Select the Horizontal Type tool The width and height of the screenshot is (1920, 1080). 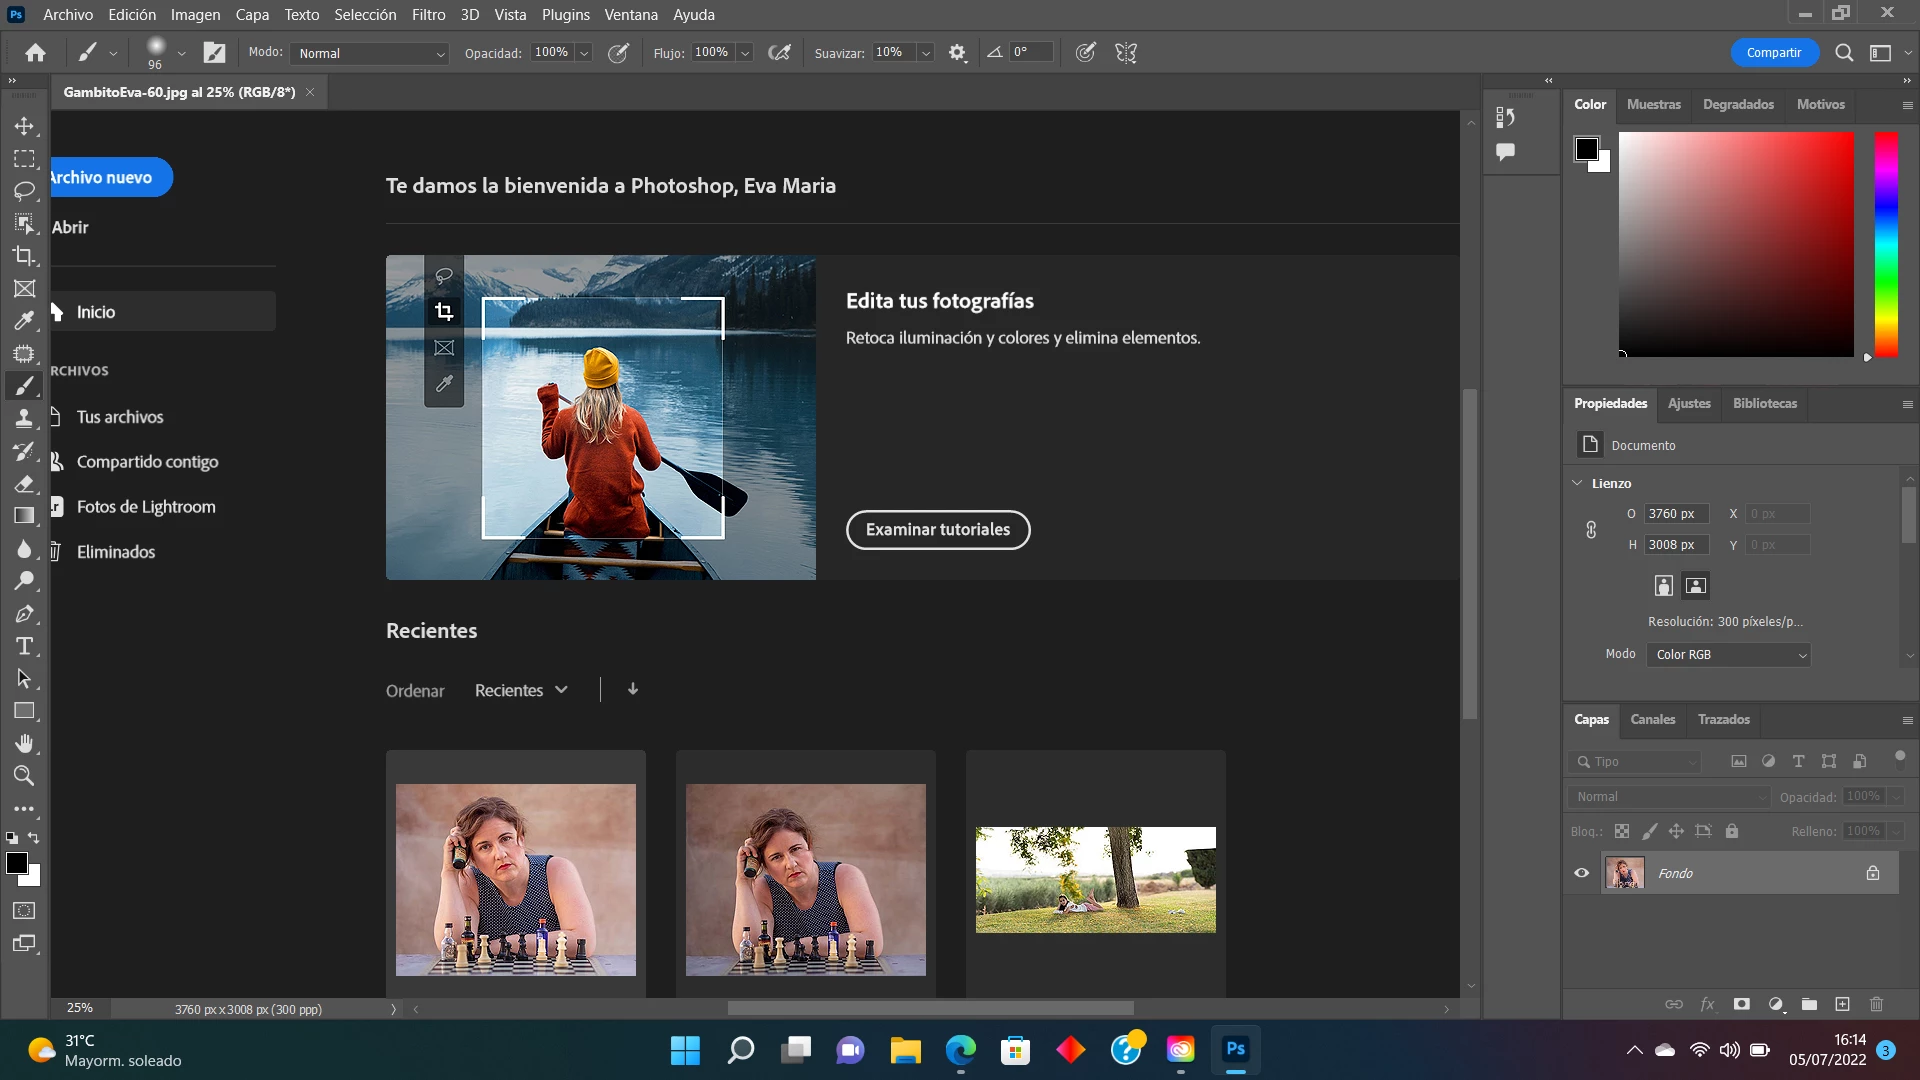pos(24,646)
